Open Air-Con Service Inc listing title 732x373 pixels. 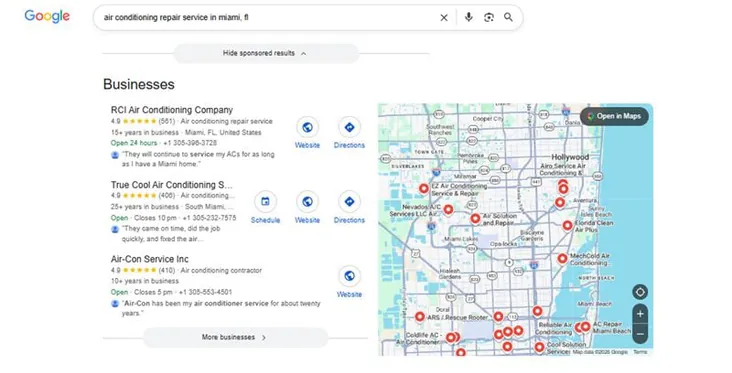point(149,259)
